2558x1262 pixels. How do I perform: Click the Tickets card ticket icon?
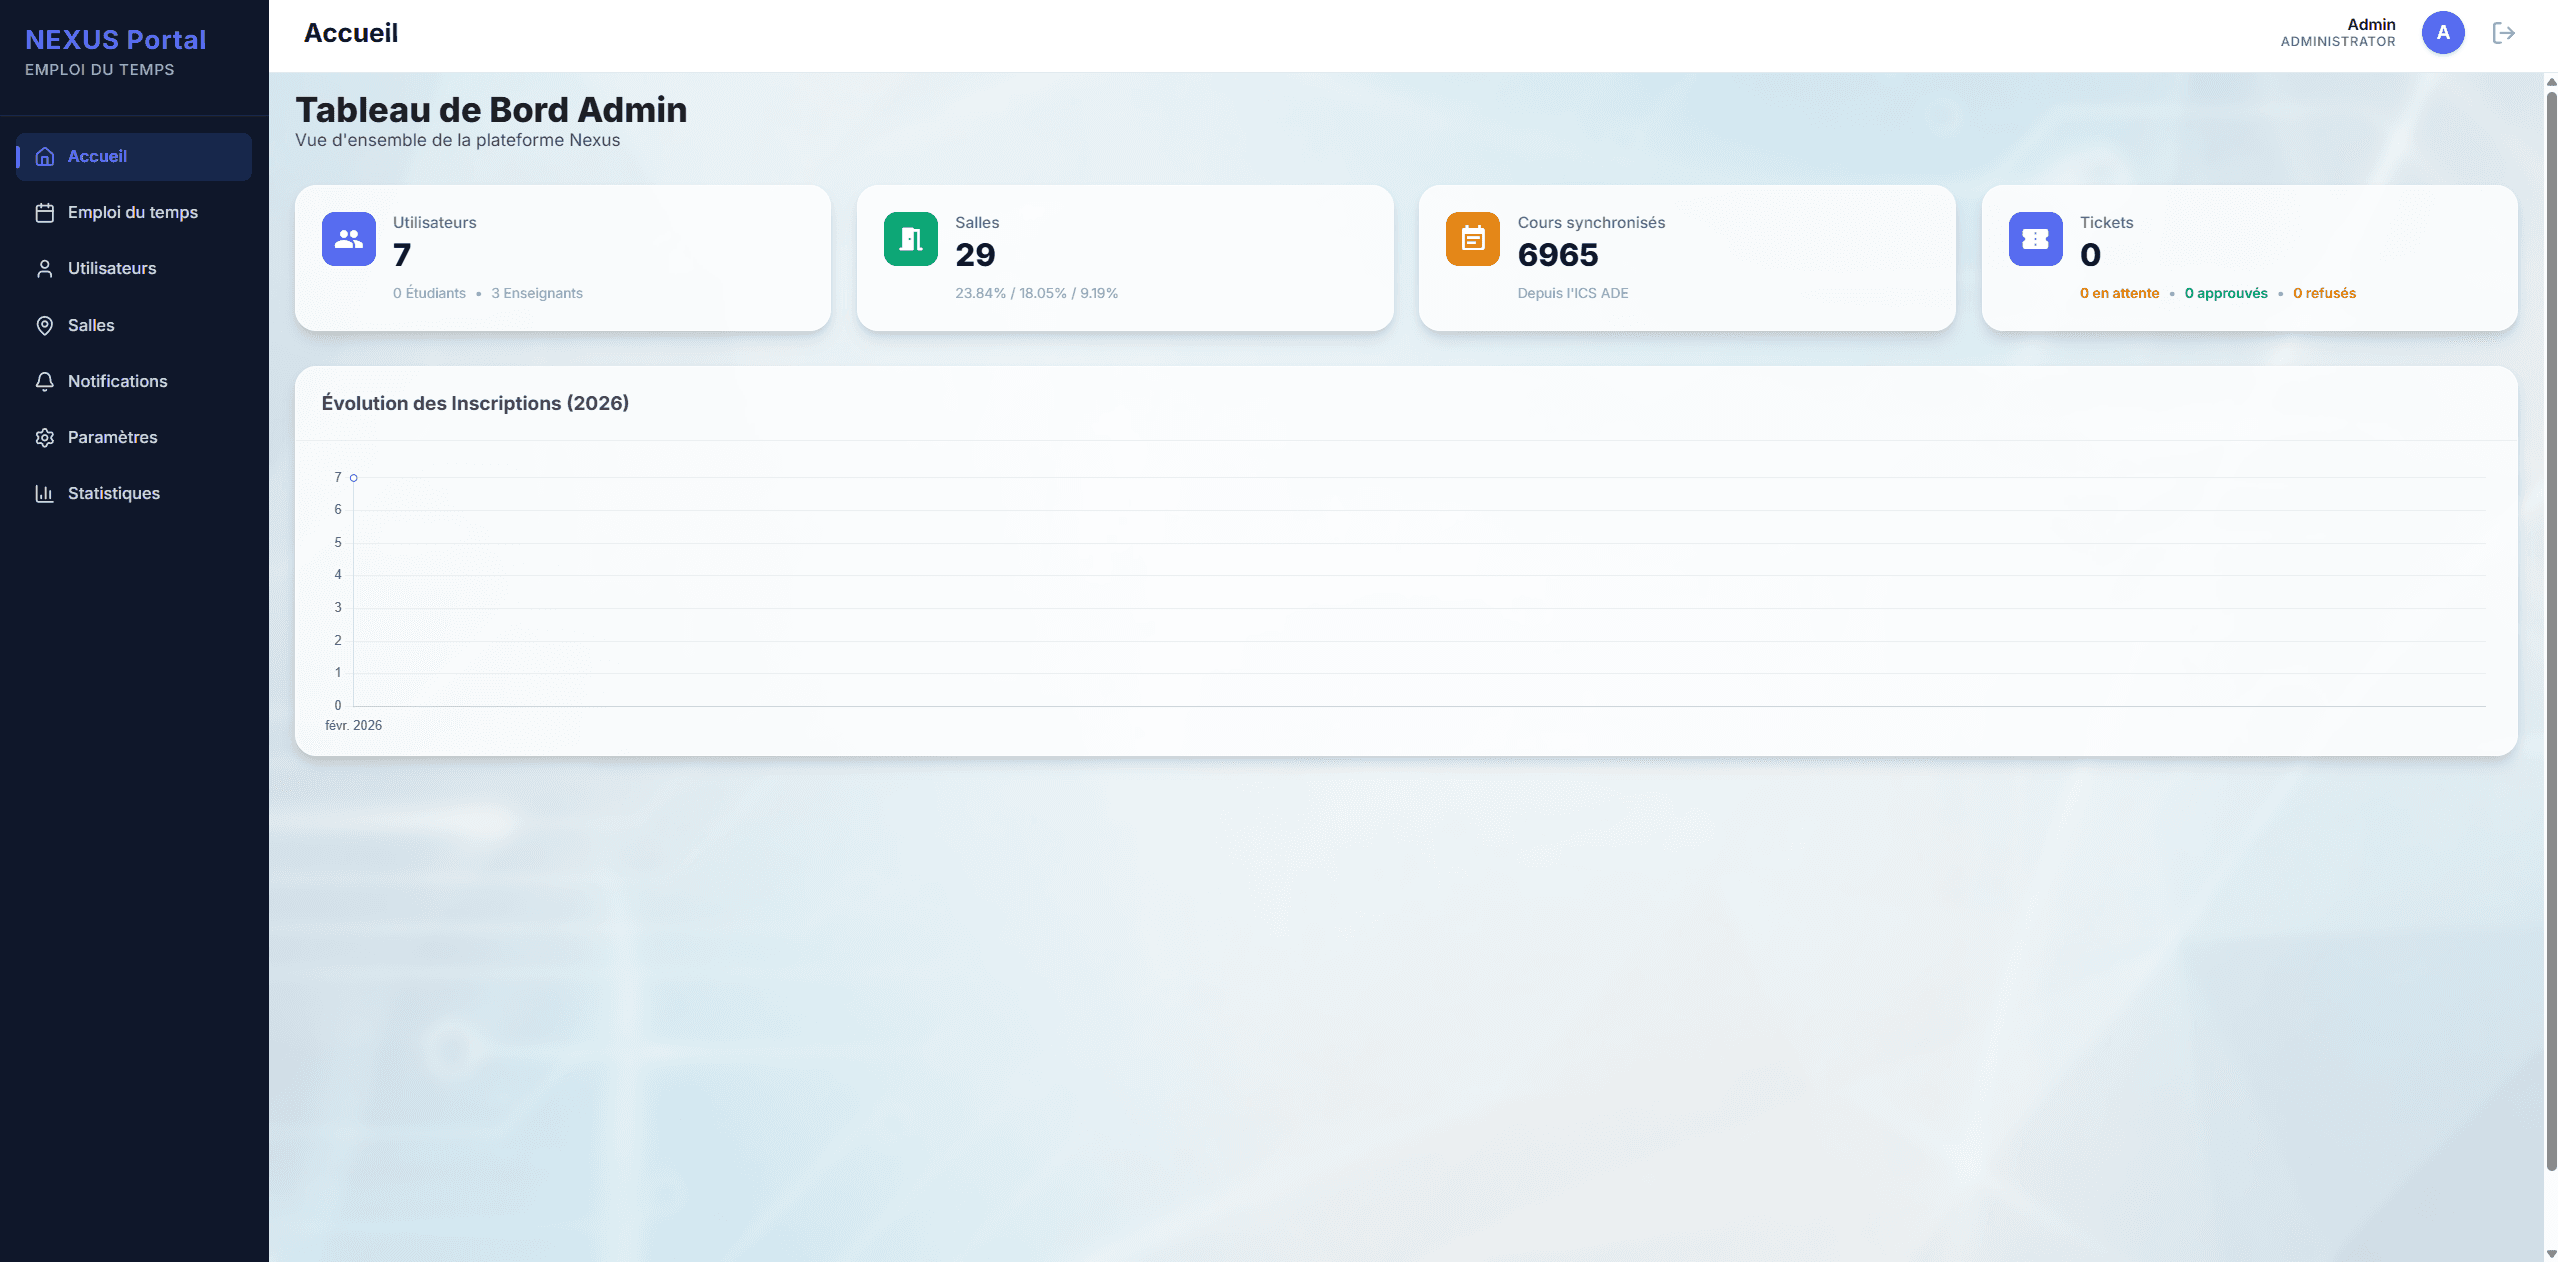tap(2035, 239)
